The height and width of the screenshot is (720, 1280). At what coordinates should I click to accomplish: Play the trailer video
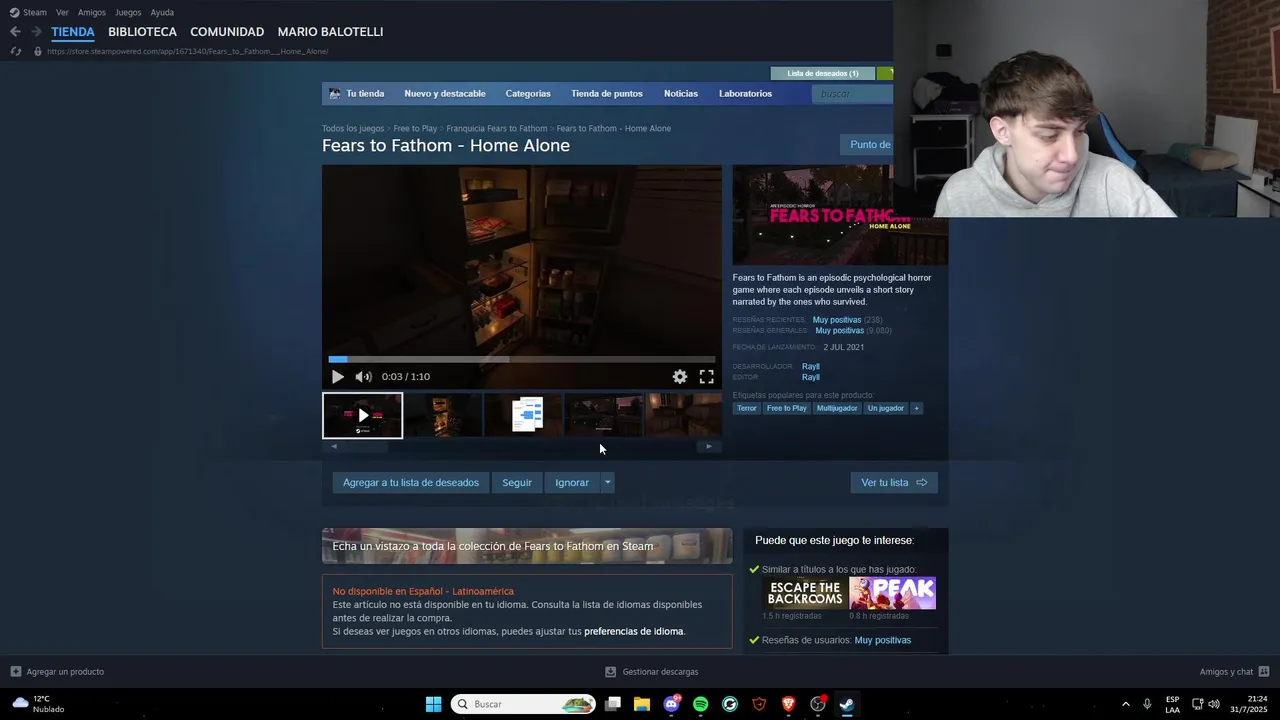tap(337, 377)
